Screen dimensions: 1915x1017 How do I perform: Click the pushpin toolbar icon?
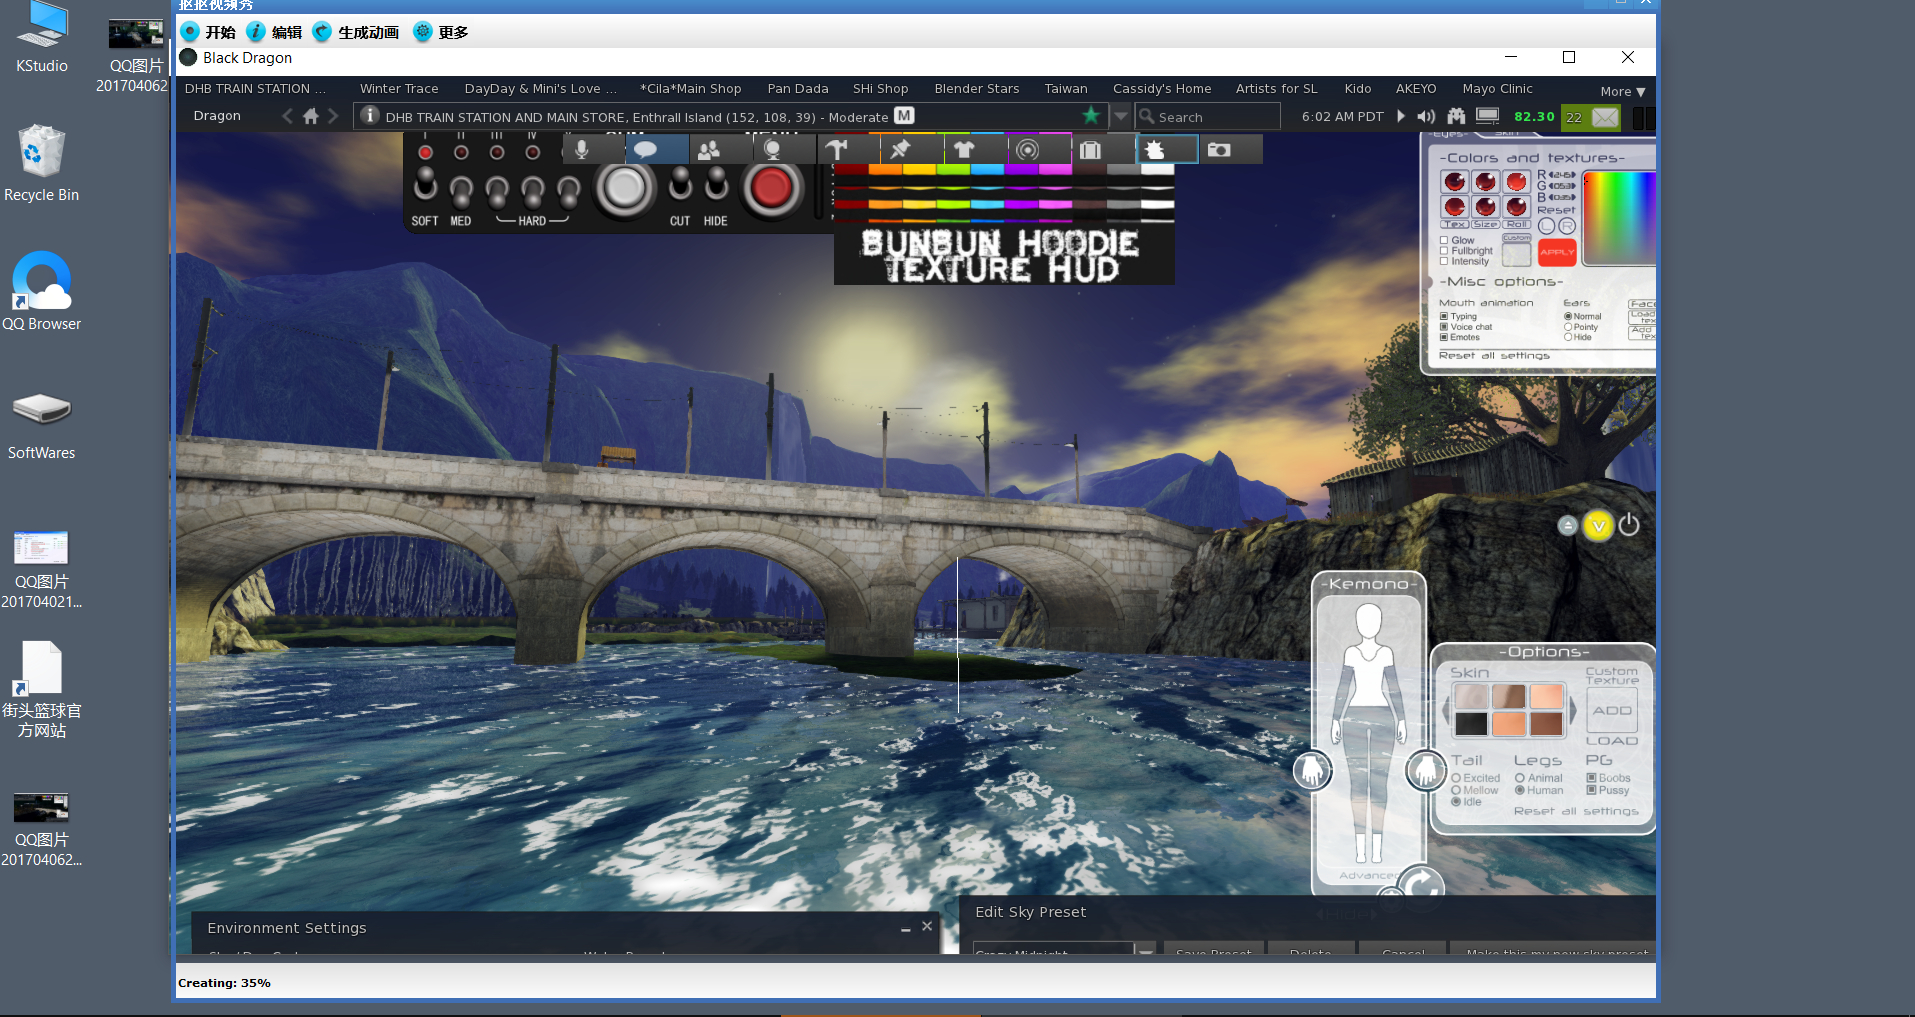pos(900,150)
